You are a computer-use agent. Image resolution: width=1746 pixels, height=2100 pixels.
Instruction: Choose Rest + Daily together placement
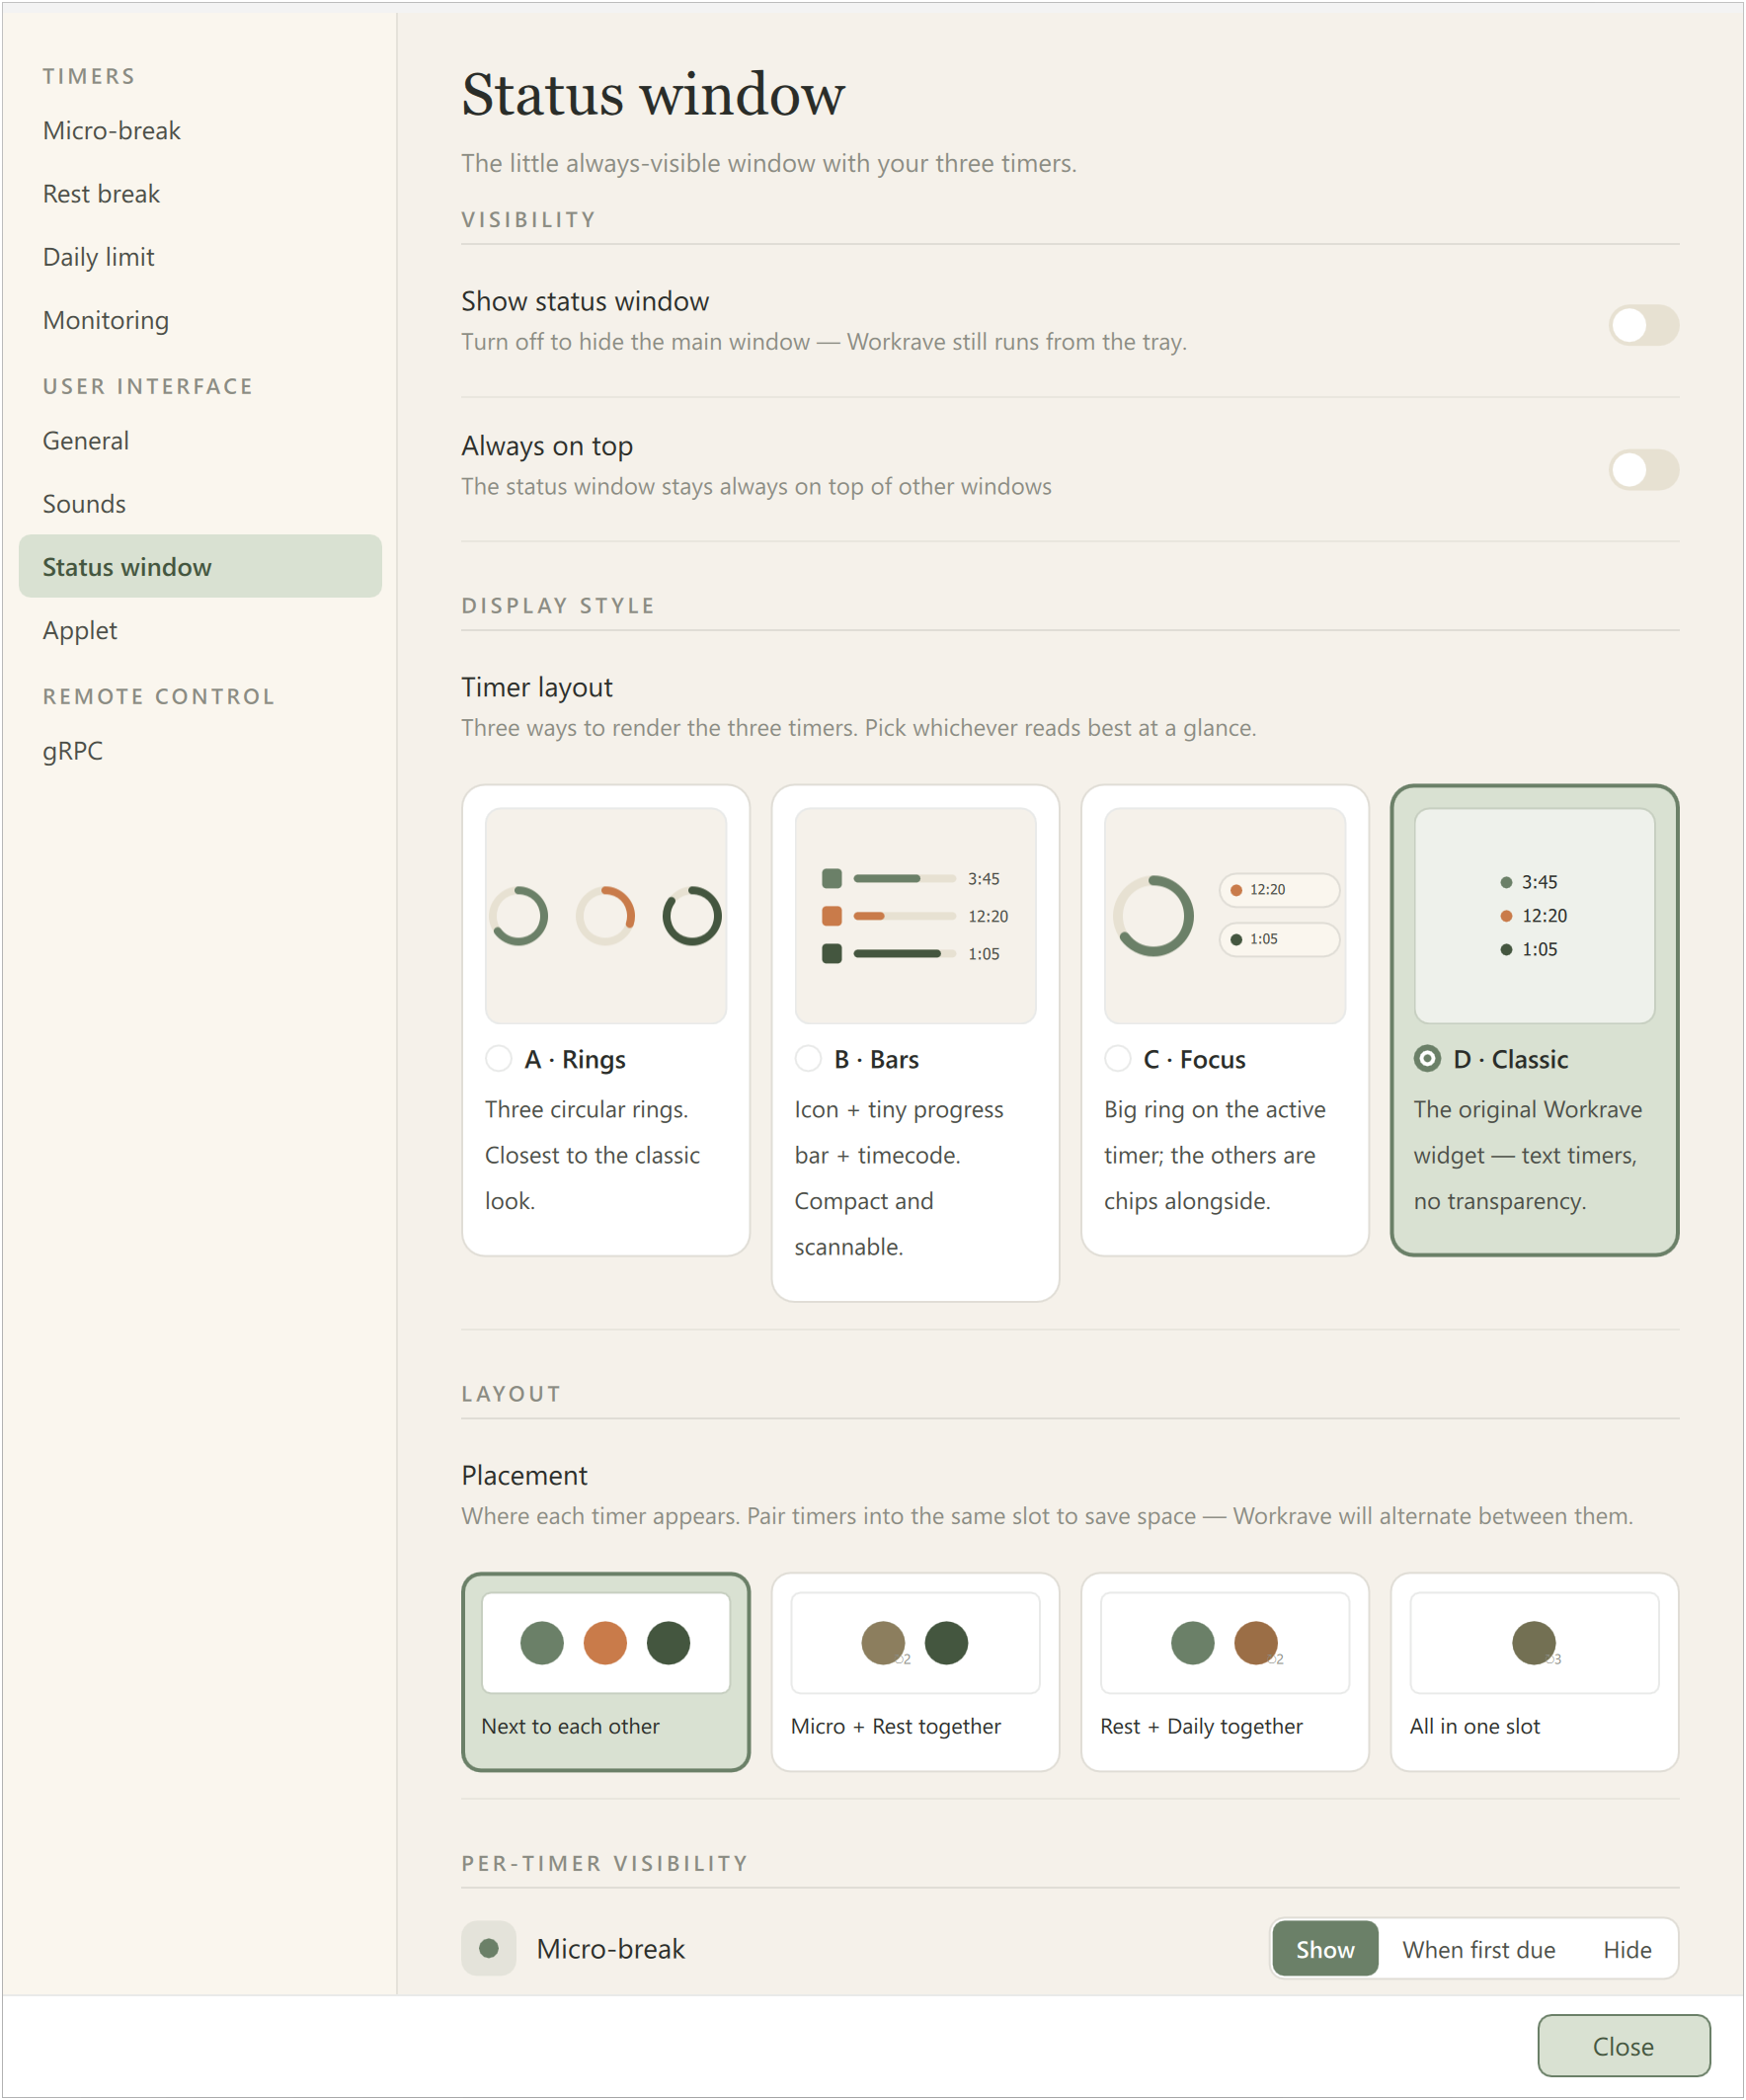coord(1225,1672)
